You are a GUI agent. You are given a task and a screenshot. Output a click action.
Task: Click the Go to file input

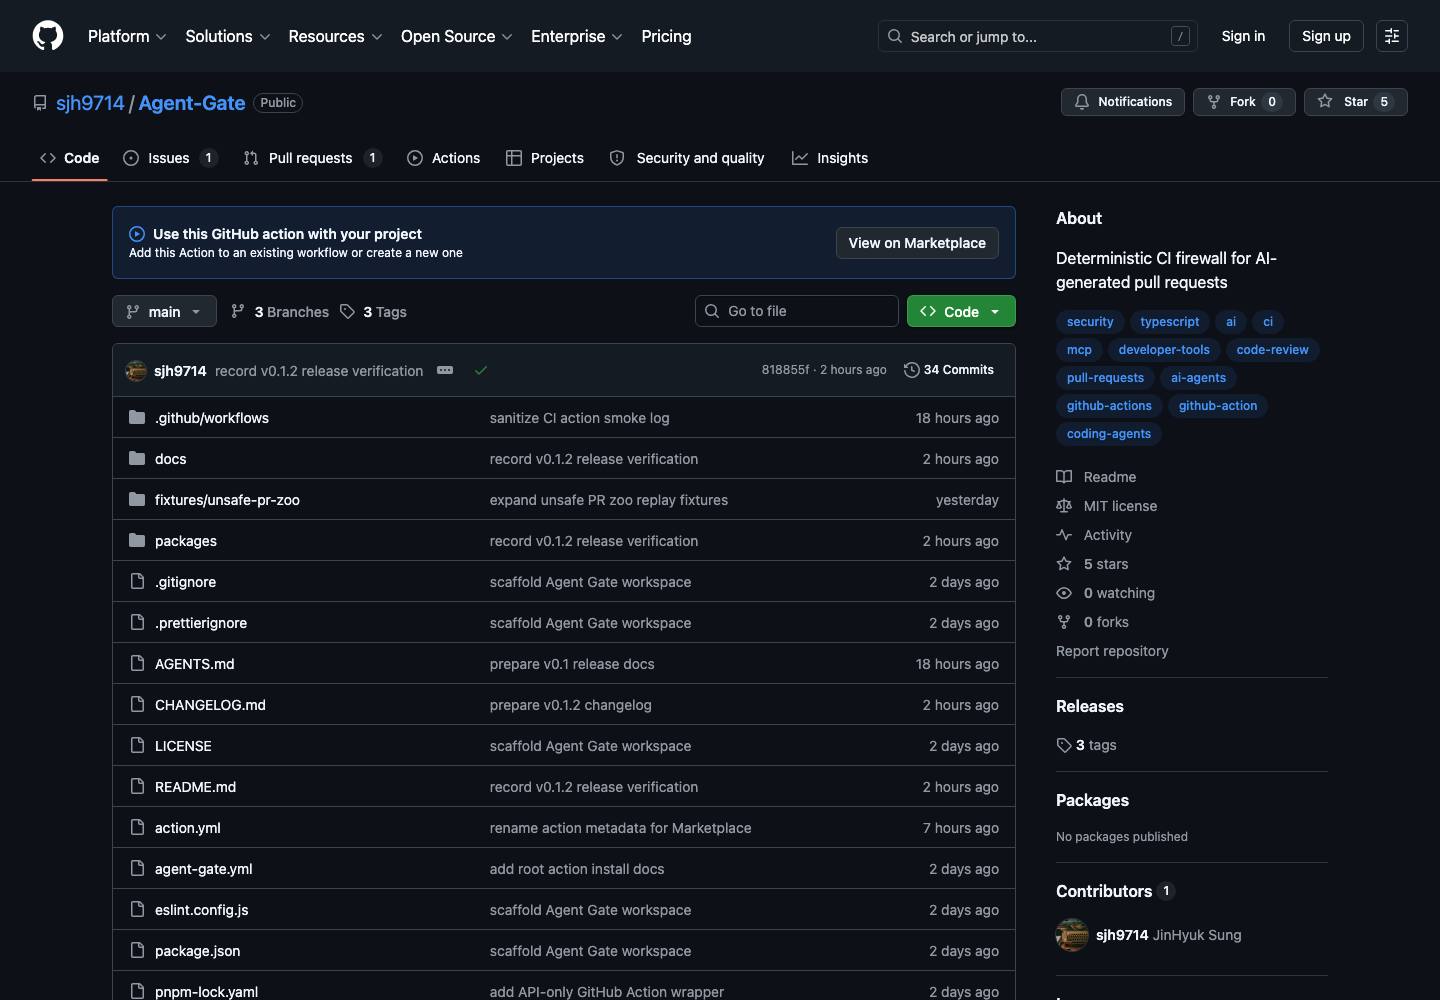click(x=797, y=311)
